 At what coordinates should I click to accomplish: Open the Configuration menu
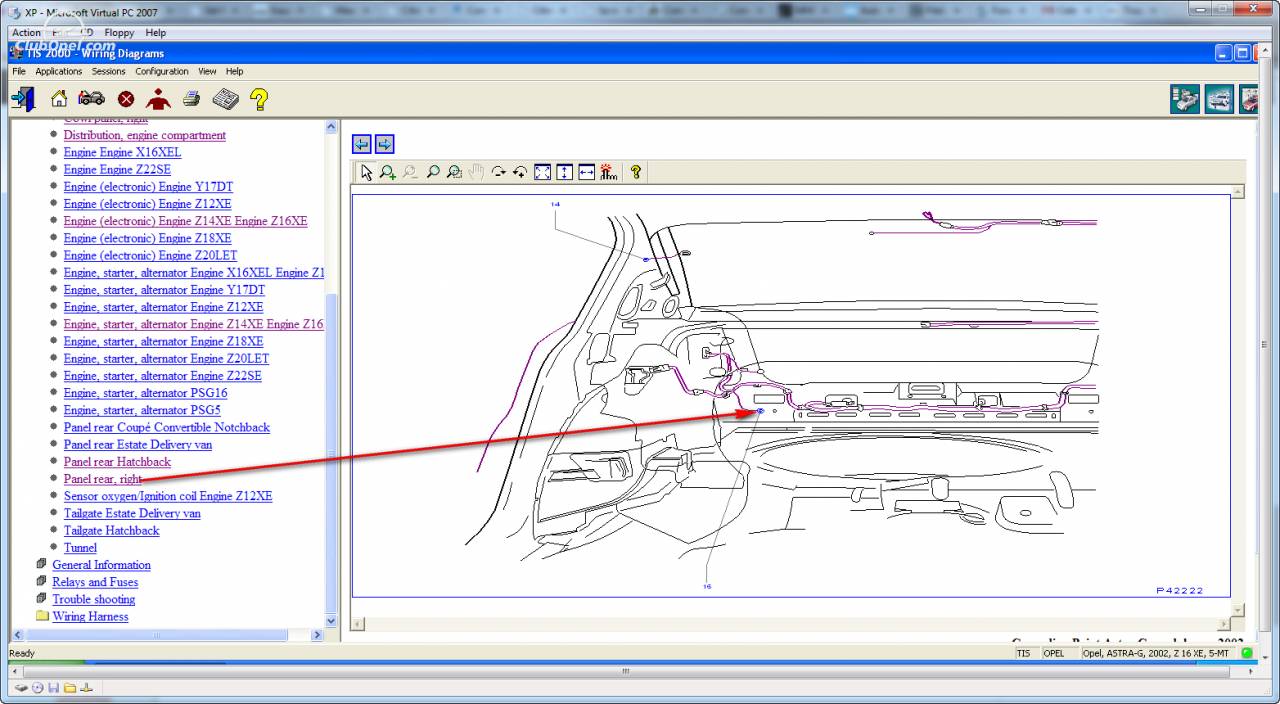coord(162,72)
